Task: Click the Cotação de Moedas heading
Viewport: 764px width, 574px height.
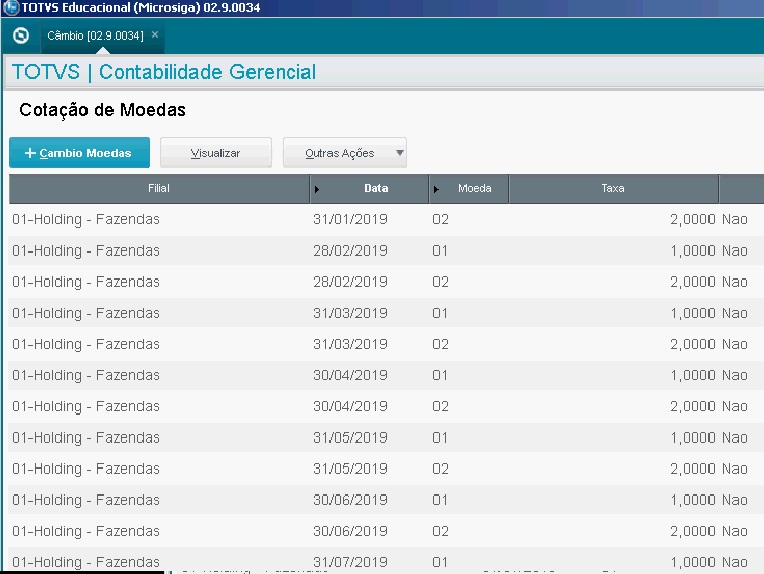Action: [102, 110]
